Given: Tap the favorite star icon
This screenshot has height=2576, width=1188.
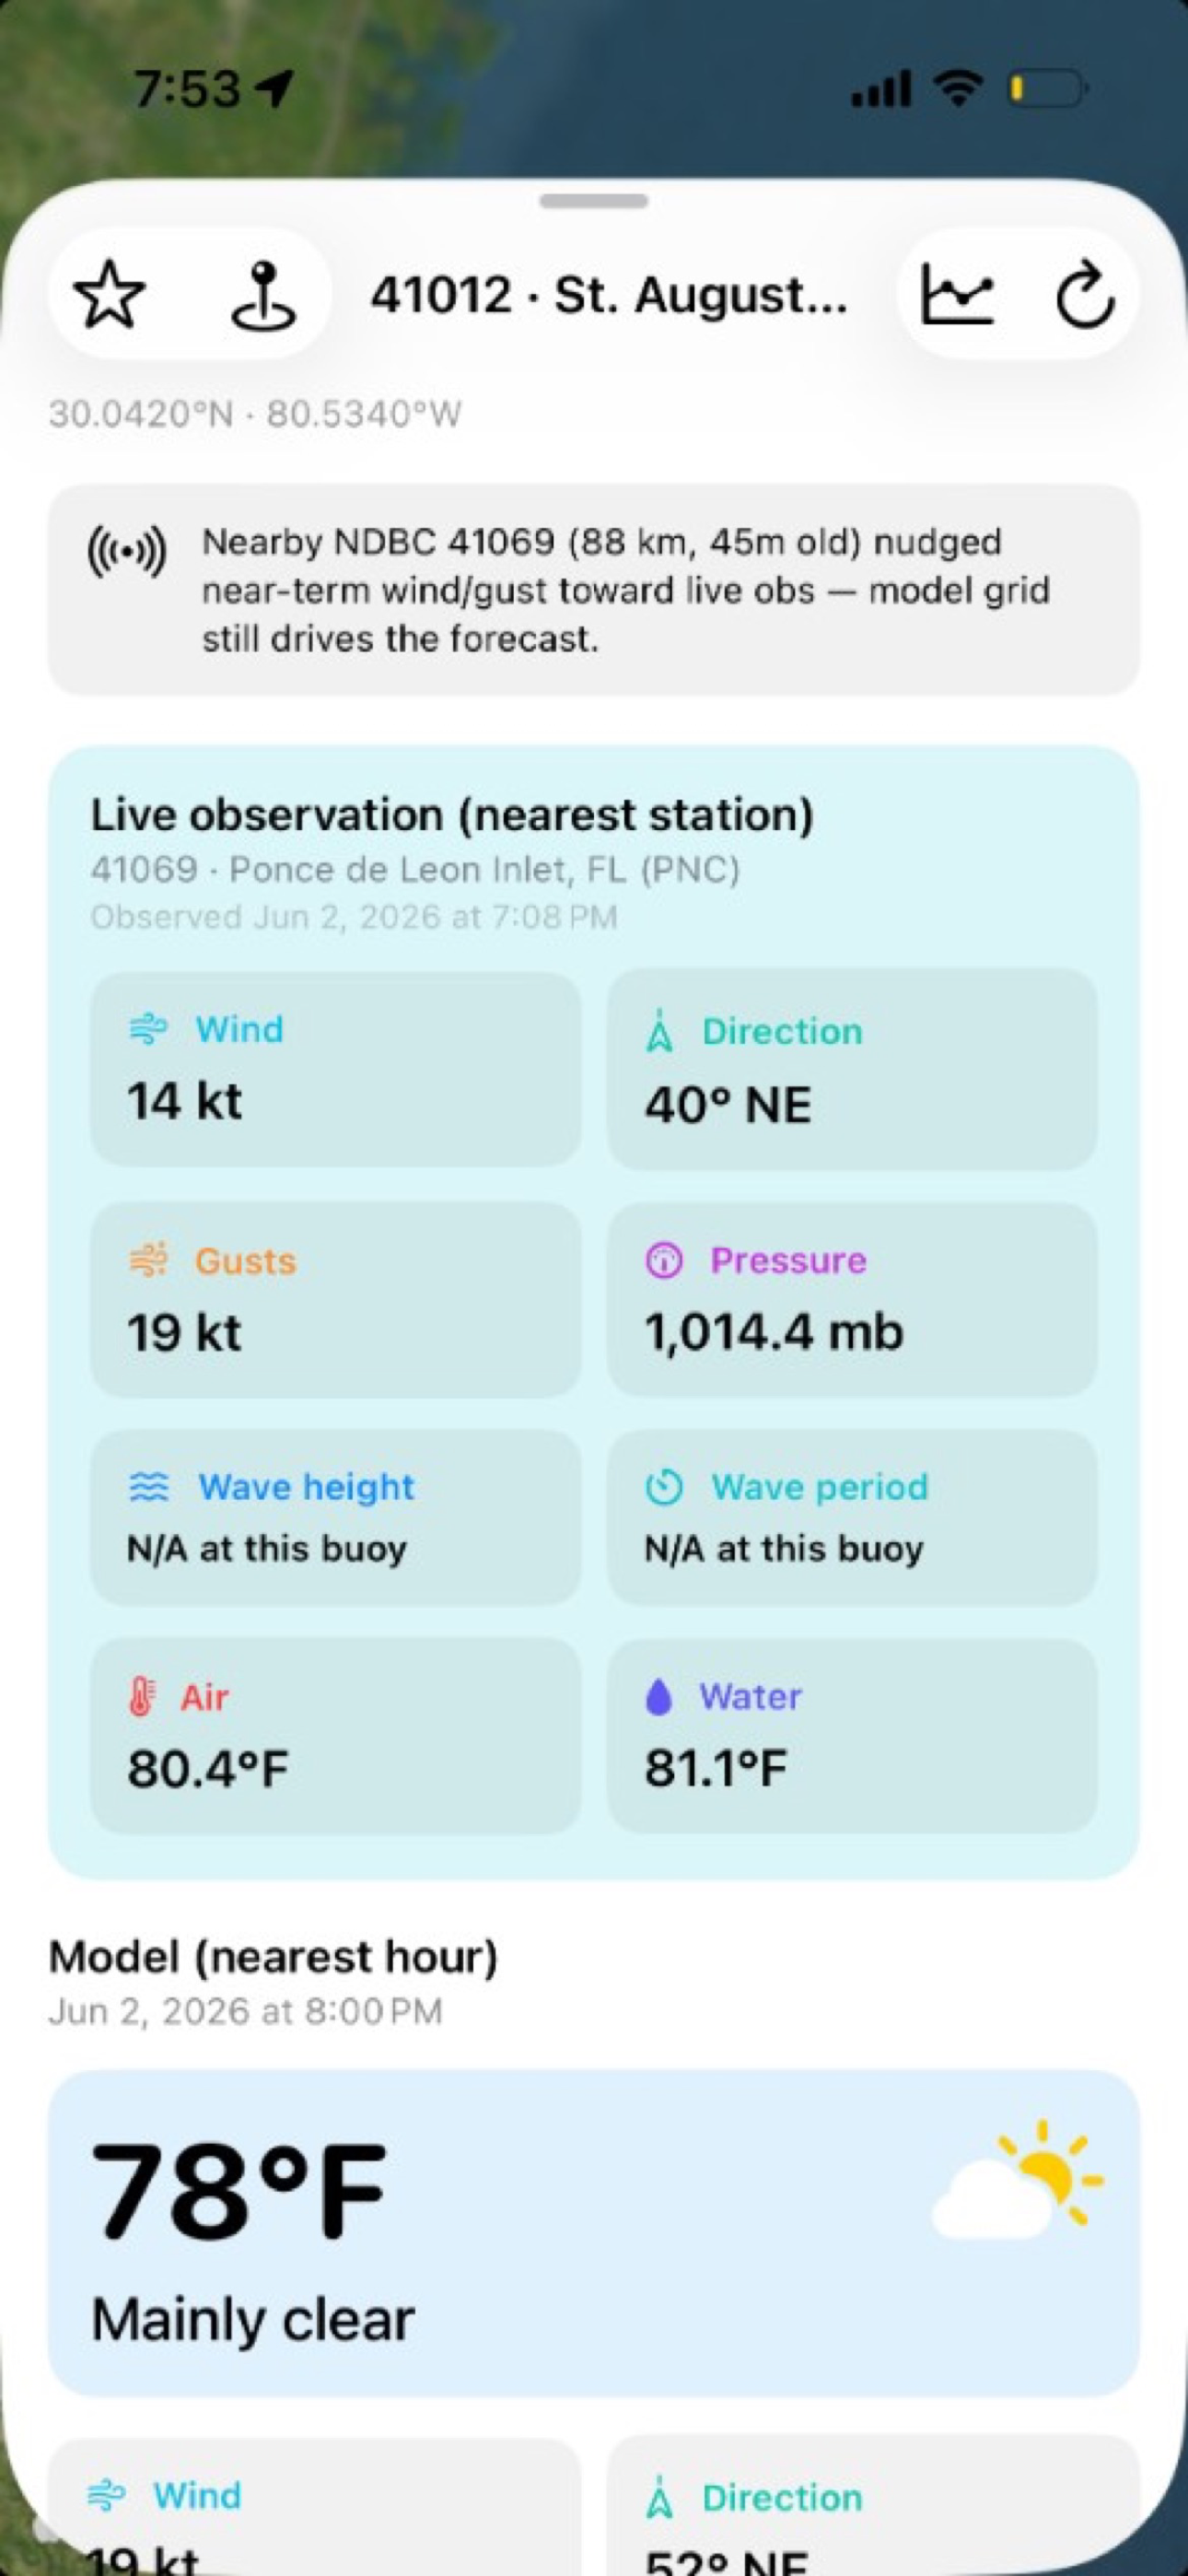Looking at the screenshot, I should tap(110, 295).
